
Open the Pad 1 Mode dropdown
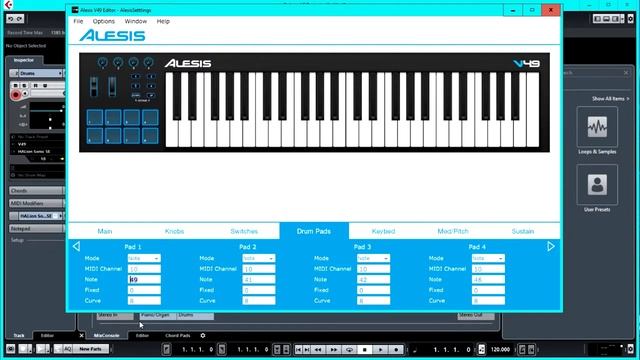144,258
